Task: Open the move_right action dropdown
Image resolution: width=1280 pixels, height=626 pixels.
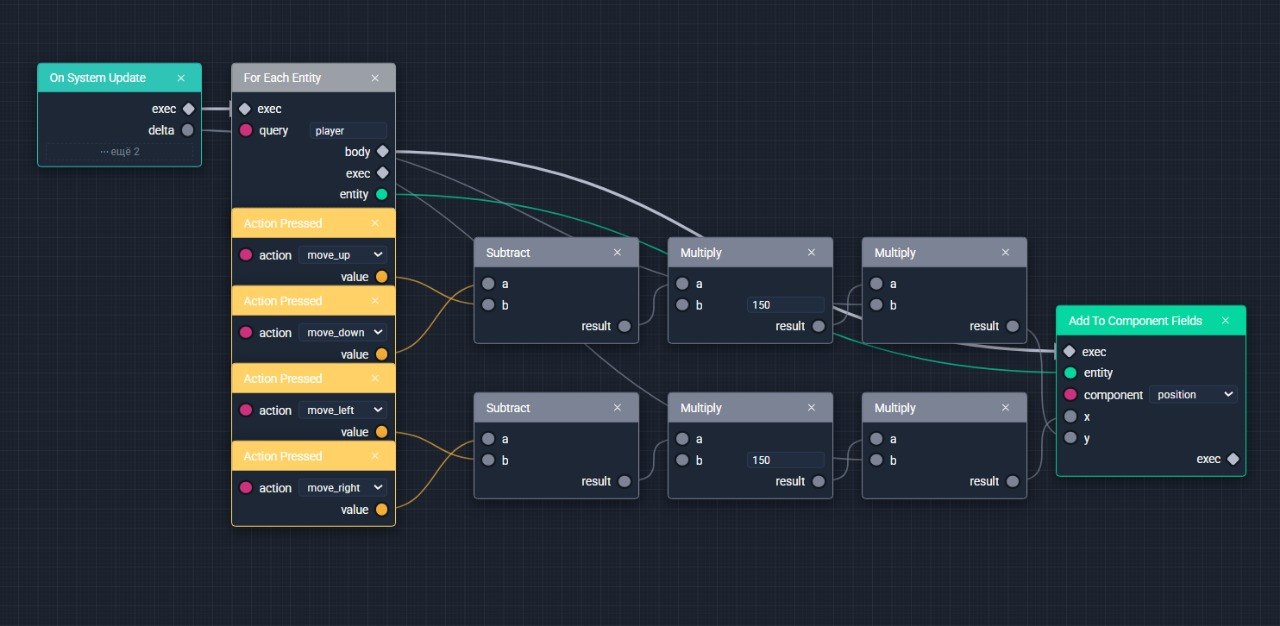Action: 342,488
